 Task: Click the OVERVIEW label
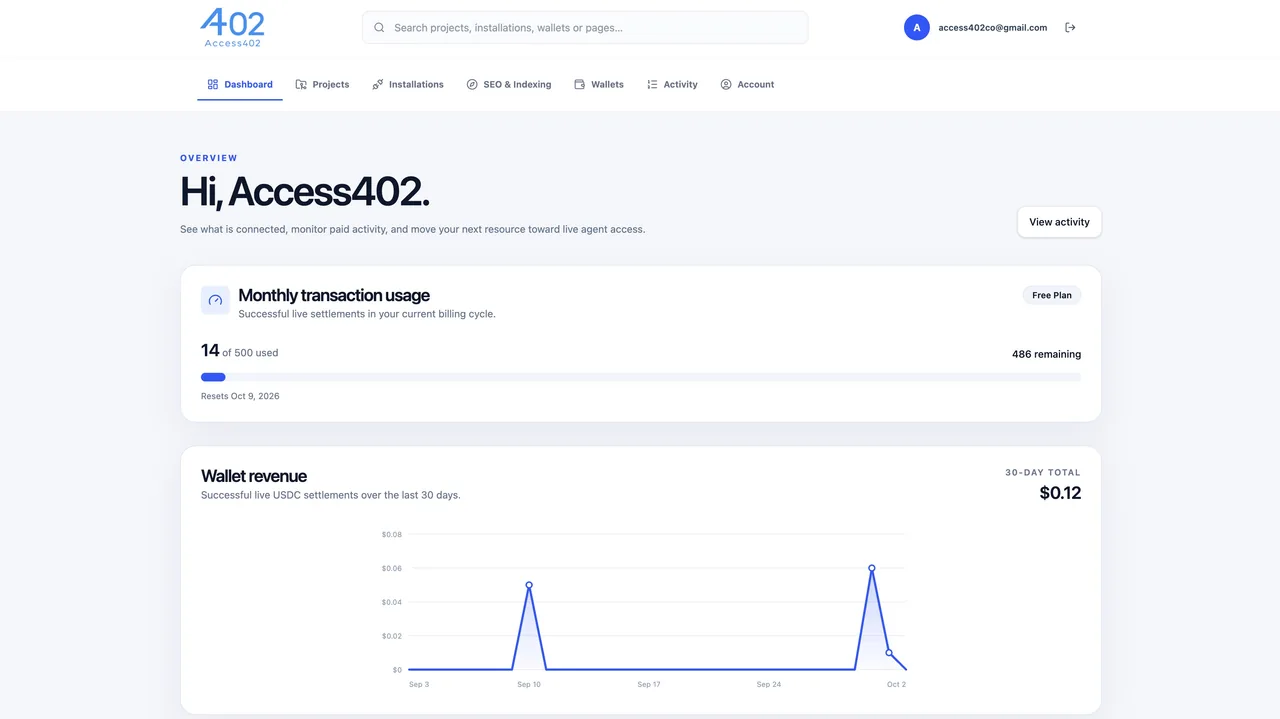click(209, 158)
